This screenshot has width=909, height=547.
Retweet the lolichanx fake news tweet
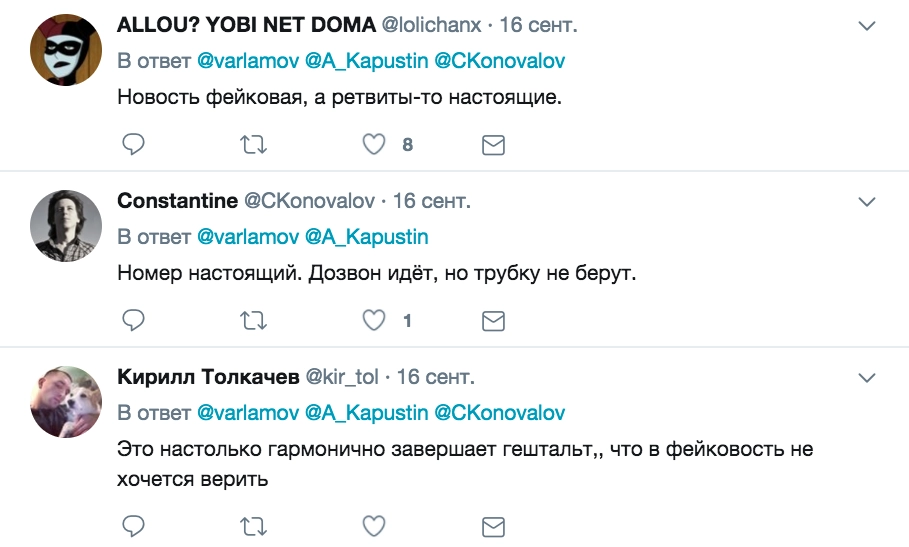254,146
